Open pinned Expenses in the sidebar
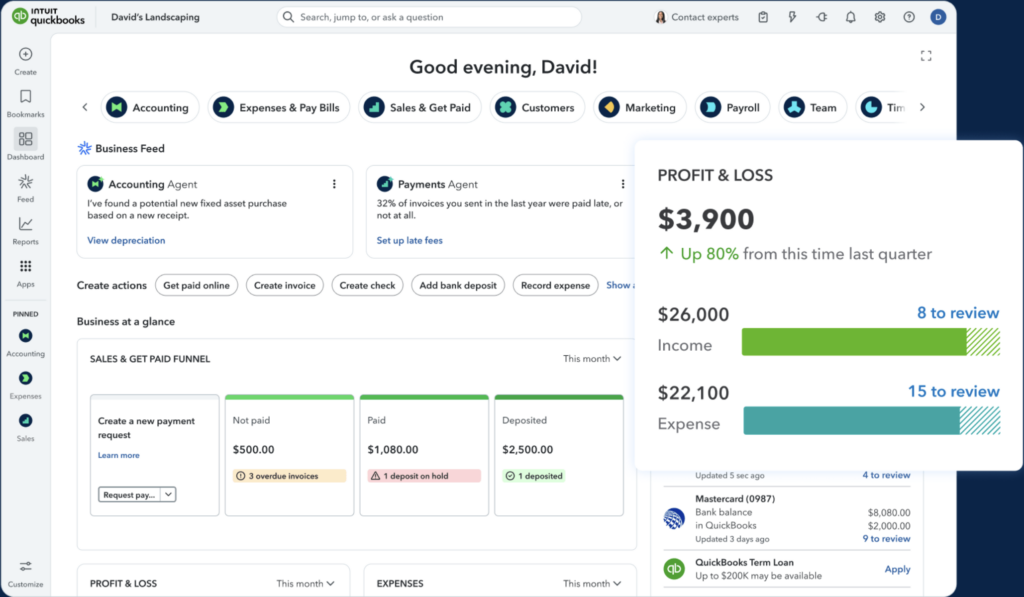The width and height of the screenshot is (1024, 597). [x=25, y=378]
